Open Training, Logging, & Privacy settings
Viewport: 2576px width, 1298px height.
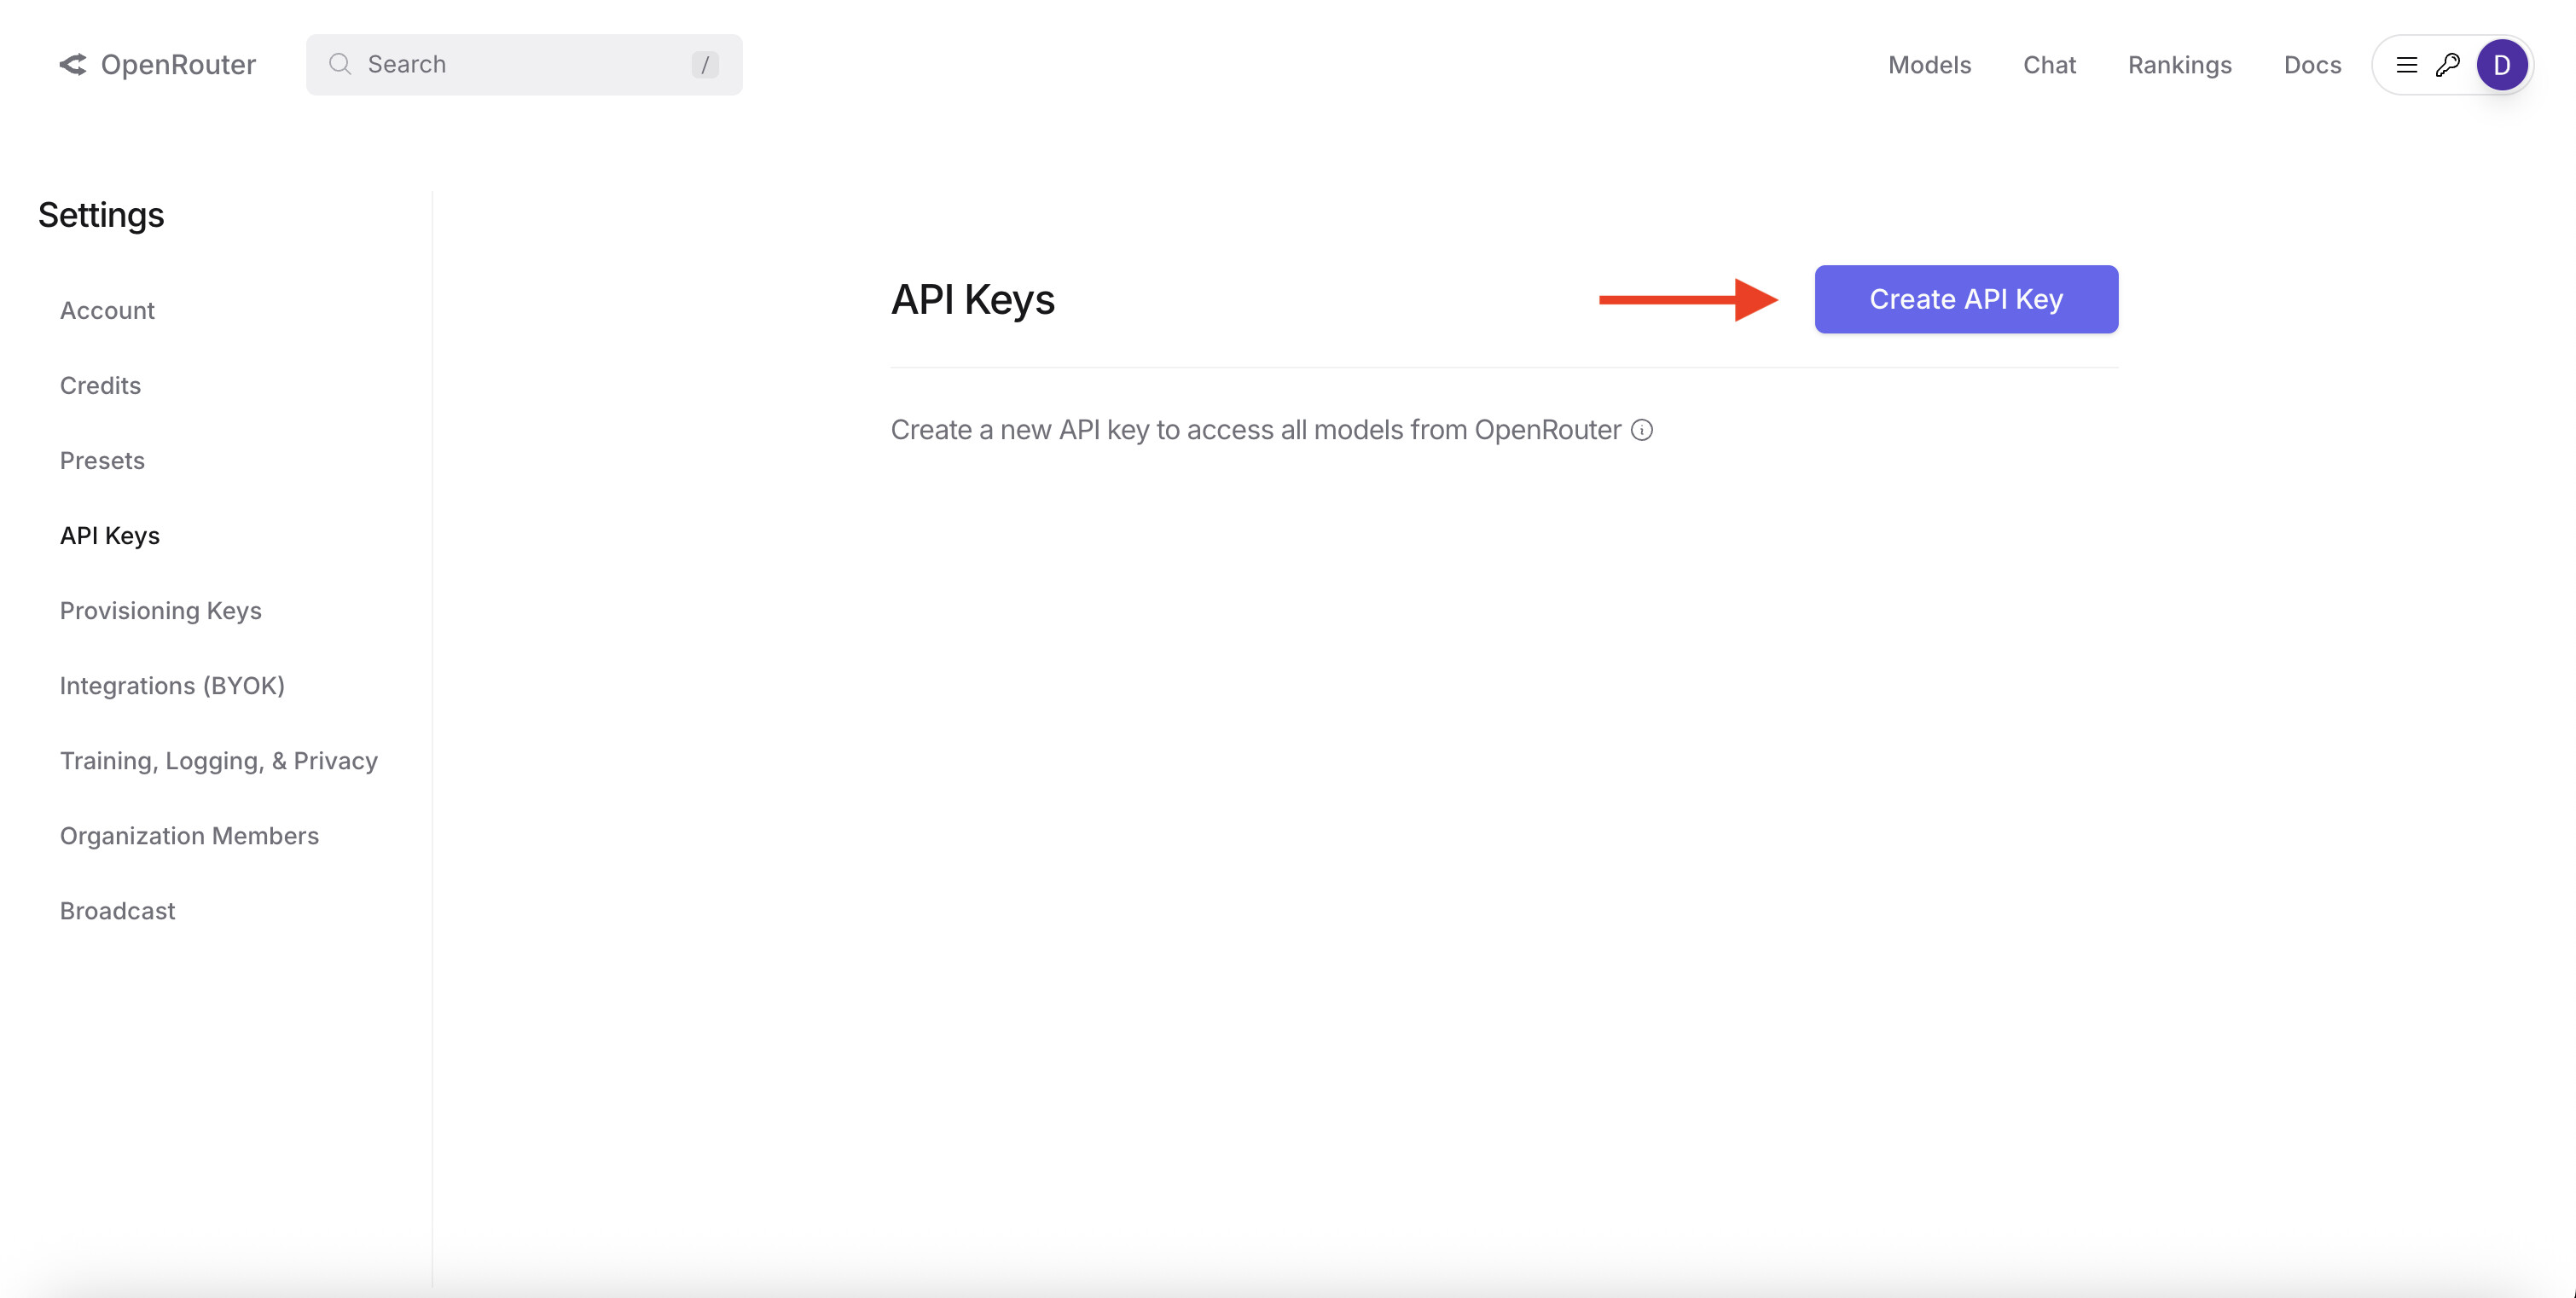[x=218, y=761]
